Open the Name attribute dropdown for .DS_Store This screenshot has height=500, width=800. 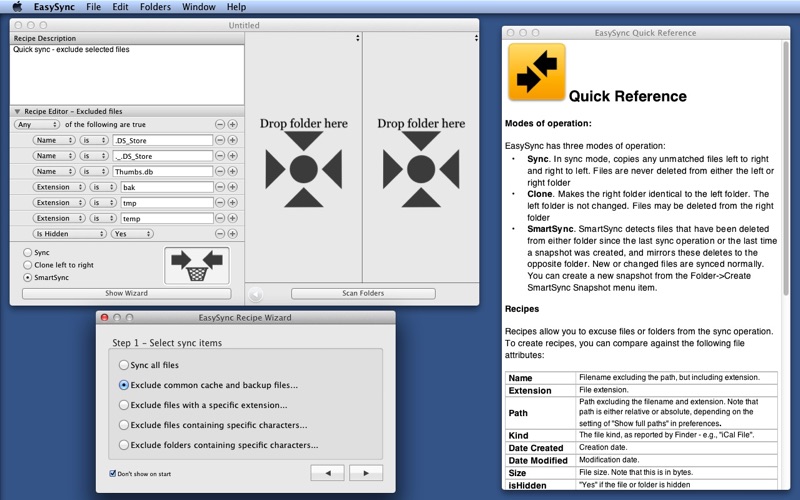[x=54, y=140]
